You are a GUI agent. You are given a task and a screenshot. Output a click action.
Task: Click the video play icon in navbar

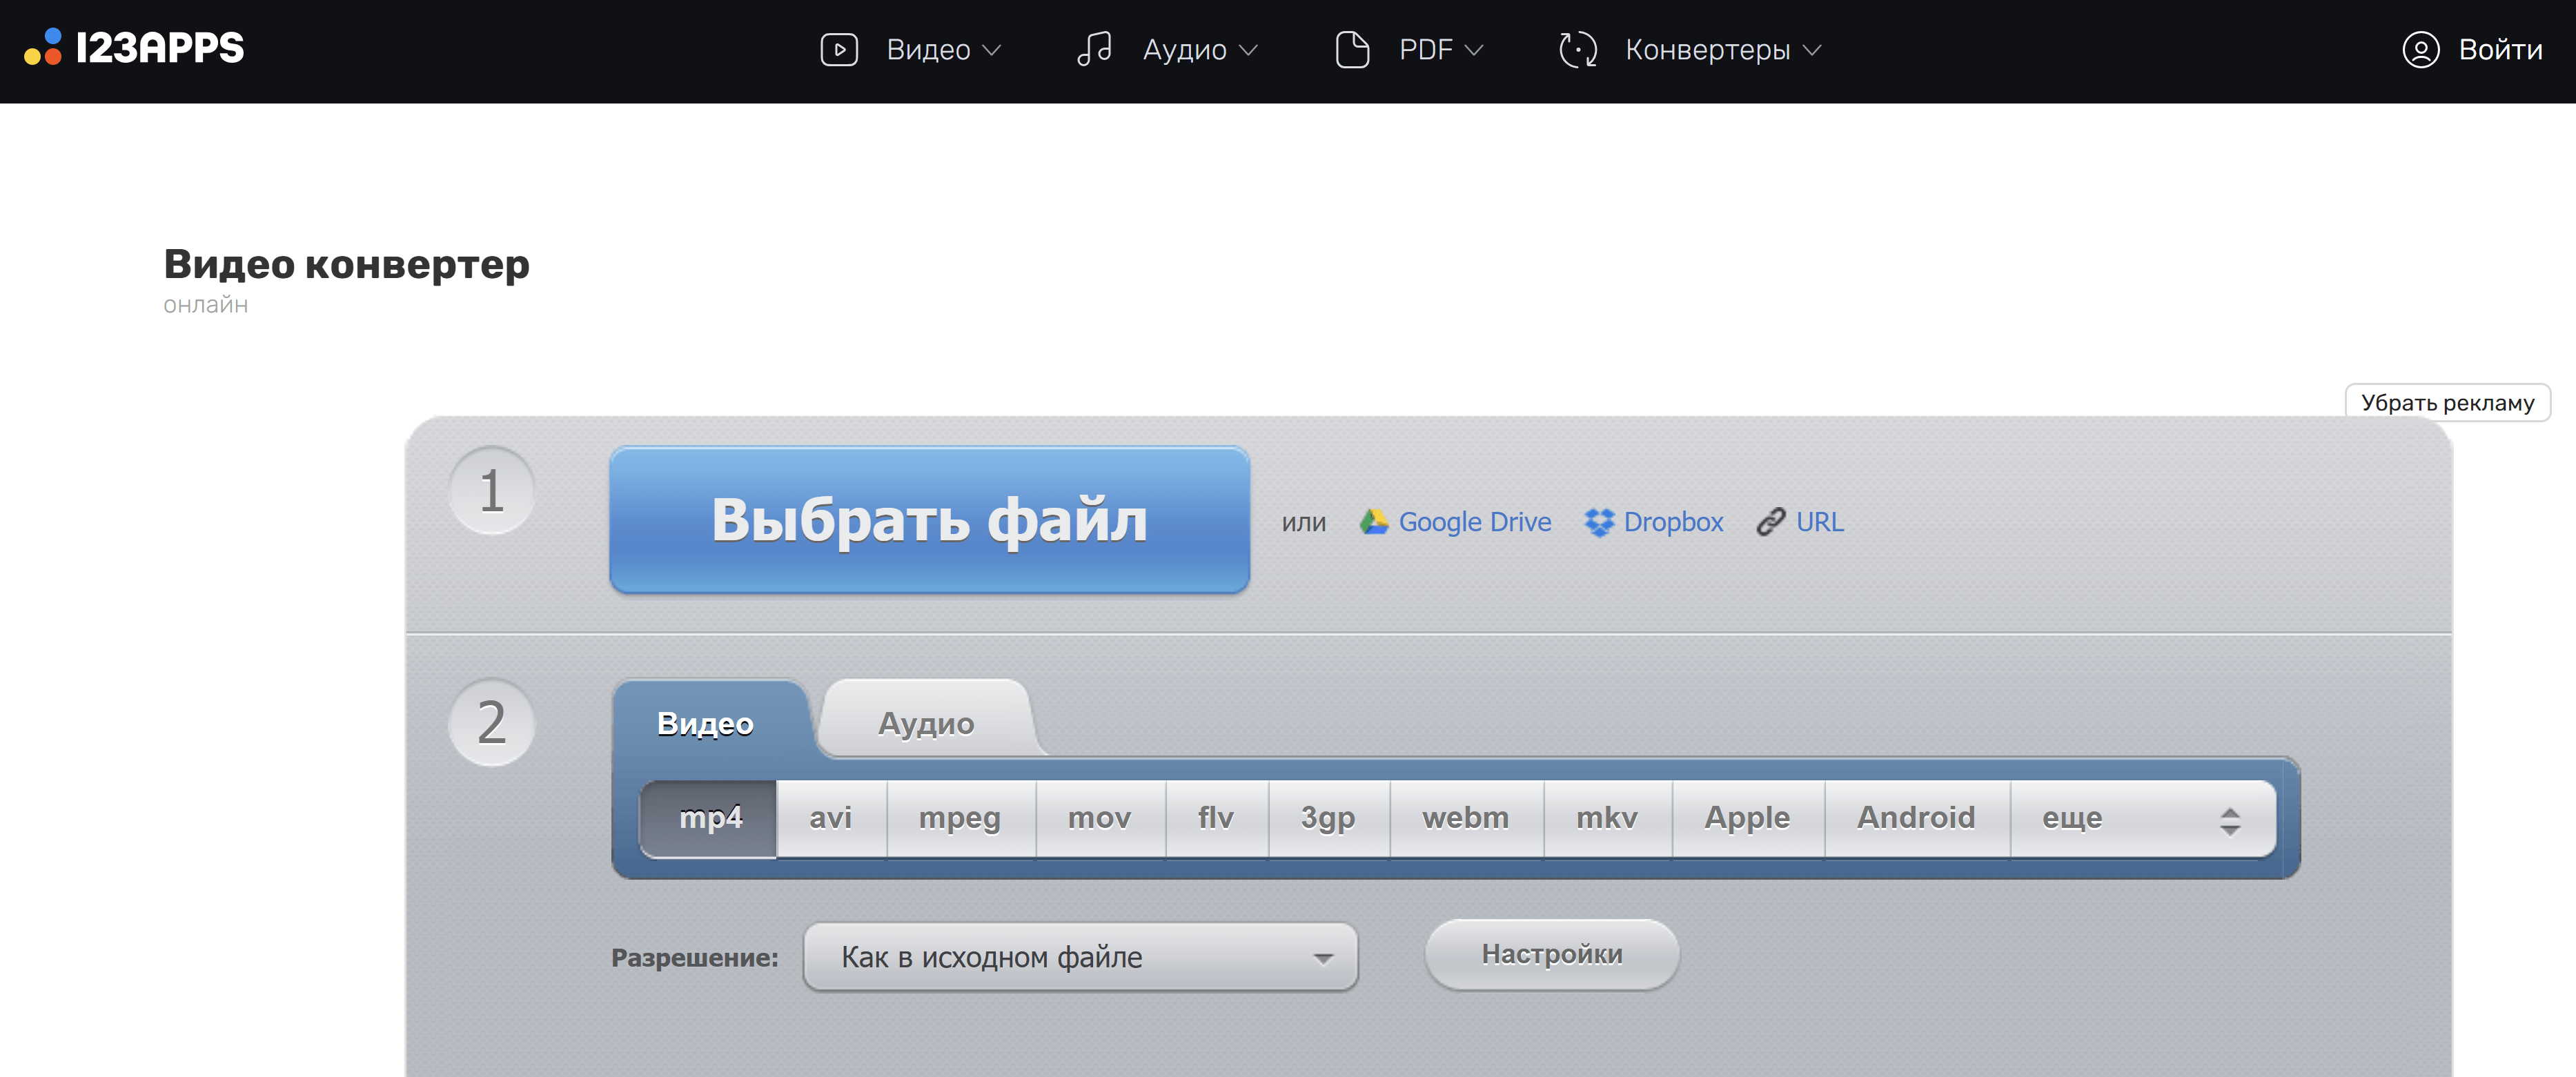(x=838, y=49)
